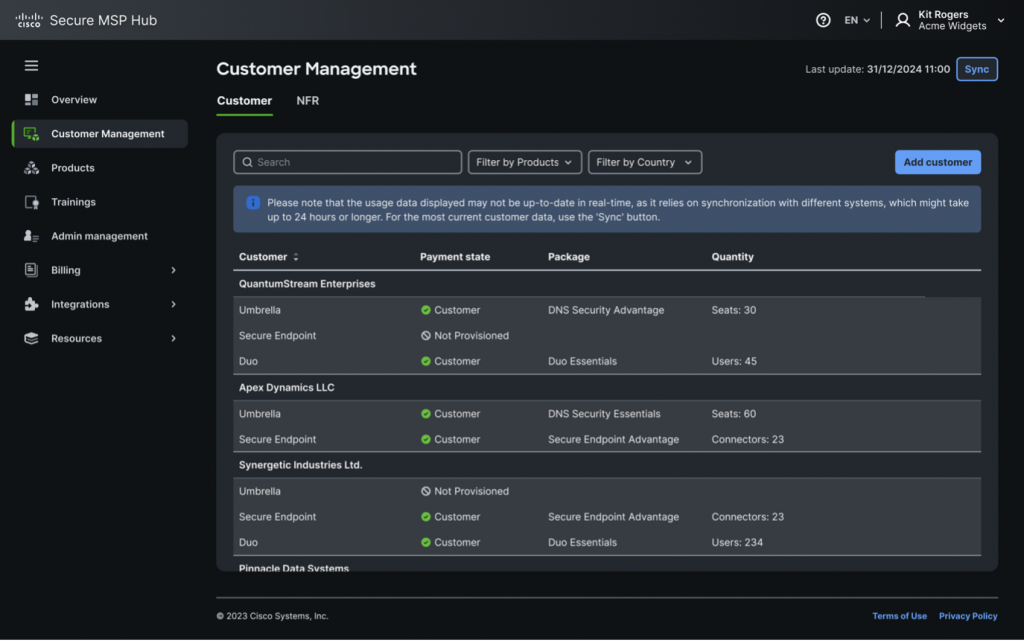The width and height of the screenshot is (1024, 643).
Task: Click the Overview dashboard icon
Action: point(31,100)
